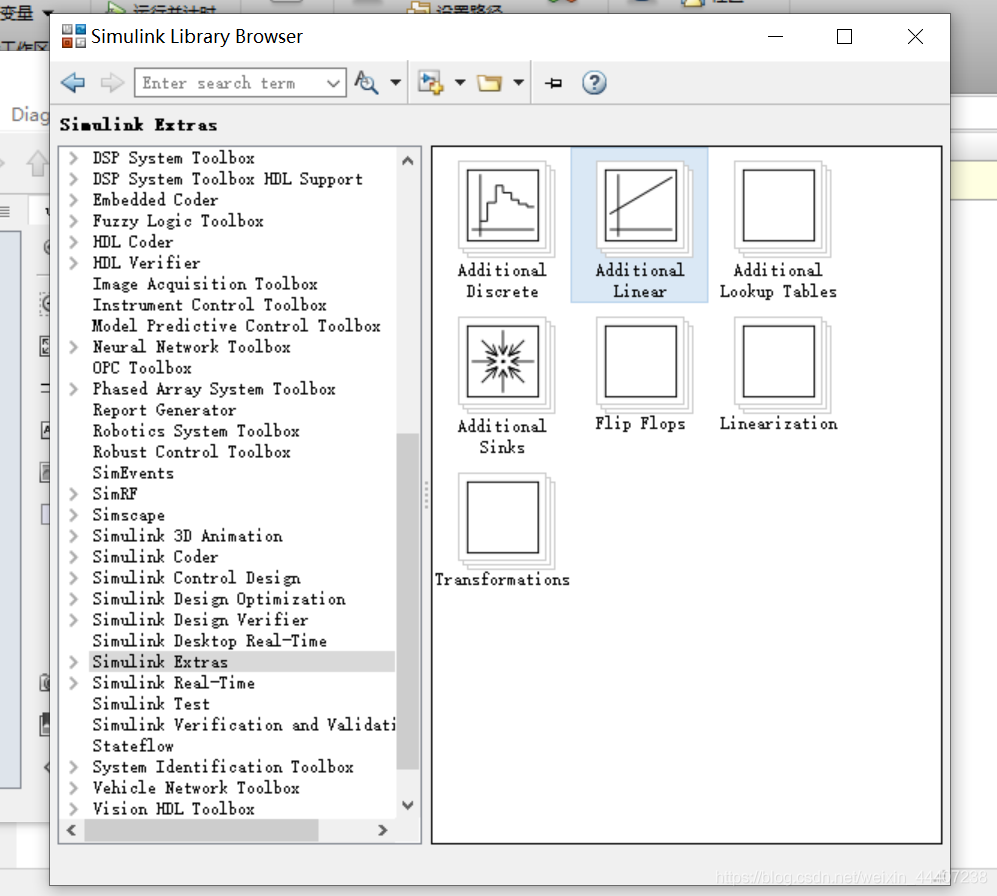Expand DSP System Toolbox HDL Support node
The image size is (997, 896).
pyautogui.click(x=74, y=179)
